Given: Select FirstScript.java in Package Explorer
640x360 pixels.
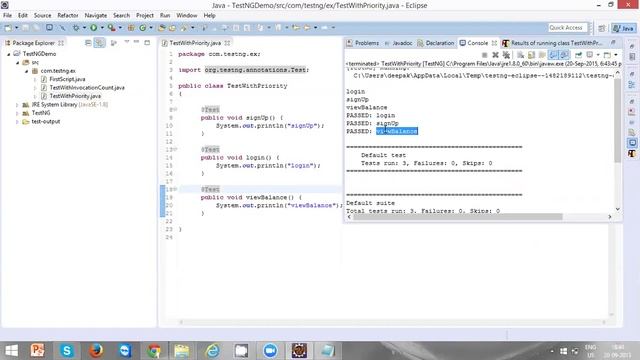Looking at the screenshot, I should coord(67,79).
